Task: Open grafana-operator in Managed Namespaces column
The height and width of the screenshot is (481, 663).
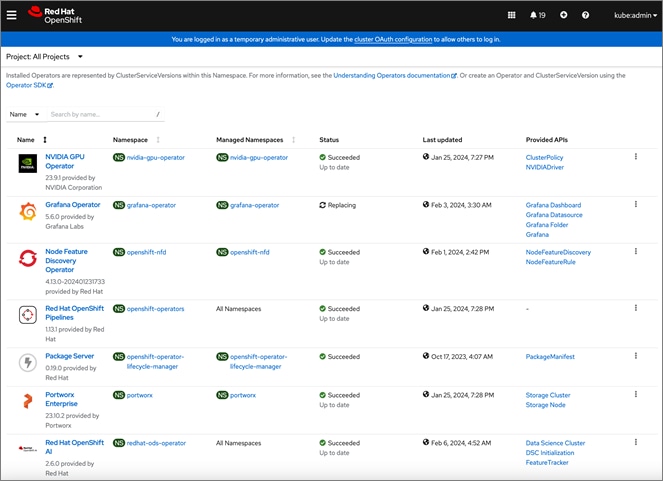Action: [x=255, y=205]
